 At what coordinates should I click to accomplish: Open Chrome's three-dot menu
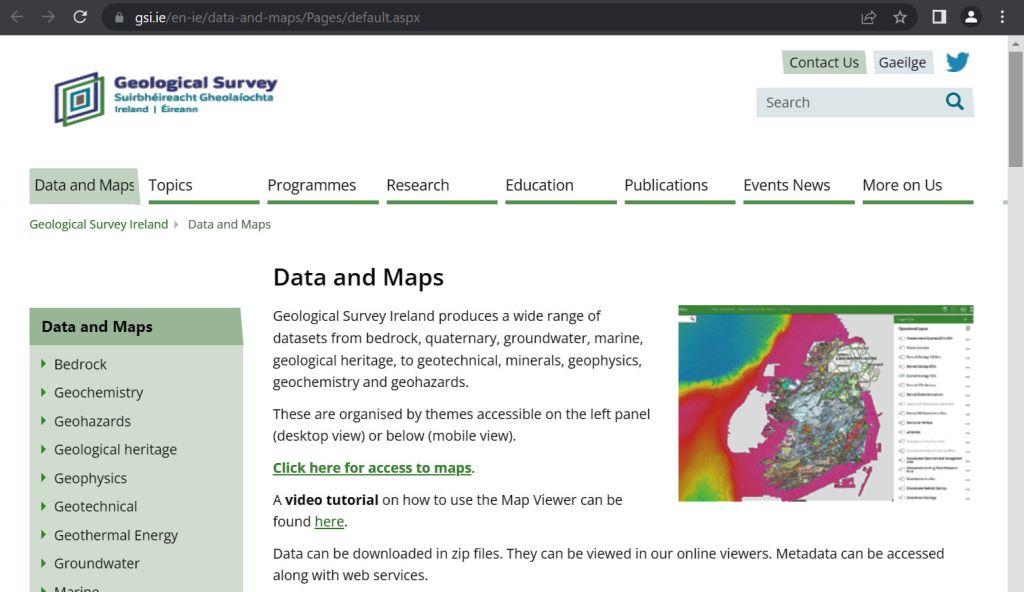click(1002, 17)
